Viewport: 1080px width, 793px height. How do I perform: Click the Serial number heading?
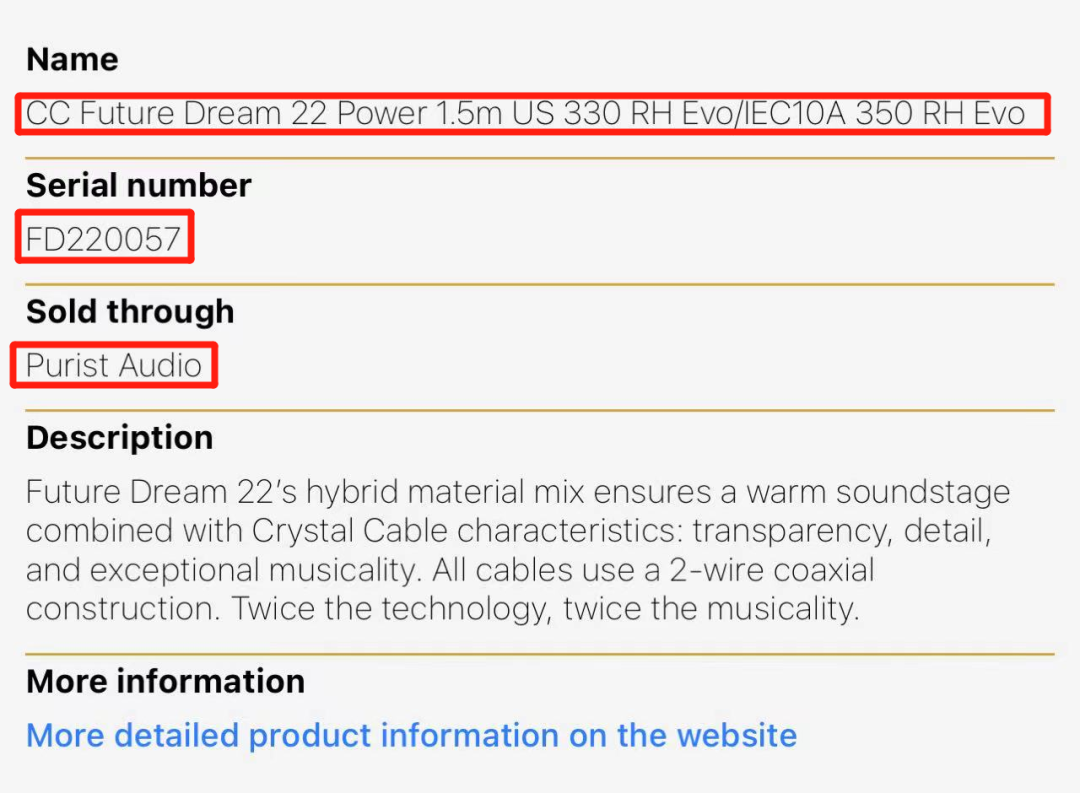click(x=138, y=185)
